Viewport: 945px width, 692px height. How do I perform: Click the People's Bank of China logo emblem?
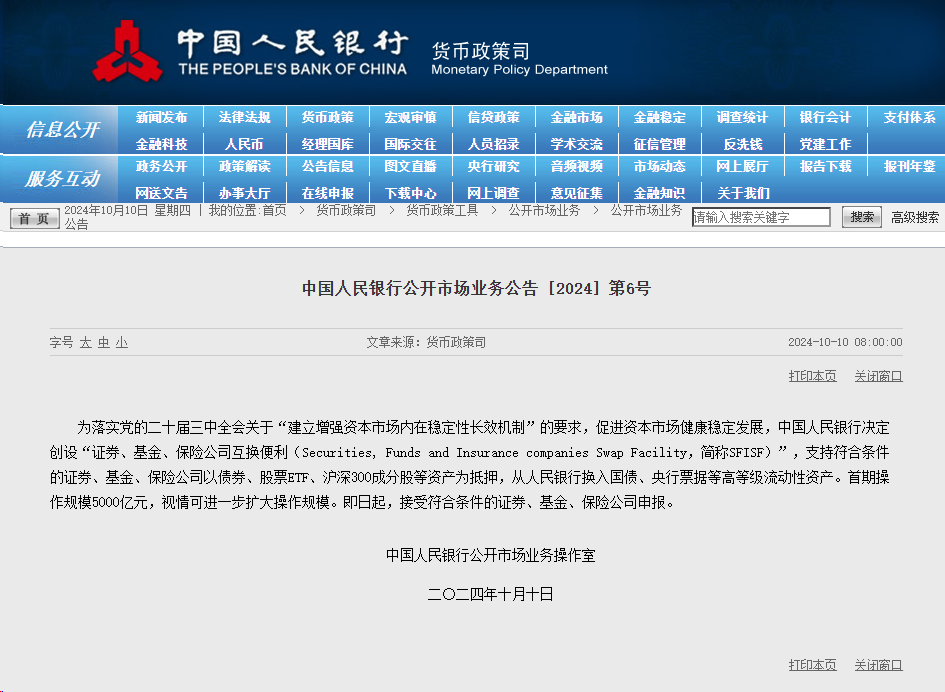tap(127, 52)
